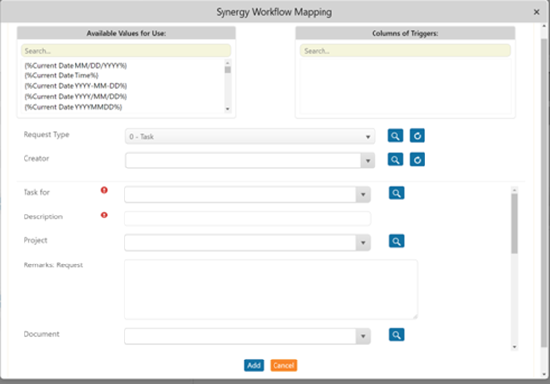Viewport: 550px width, 384px height.
Task: Expand the Creator dropdown arrow
Action: pyautogui.click(x=368, y=161)
